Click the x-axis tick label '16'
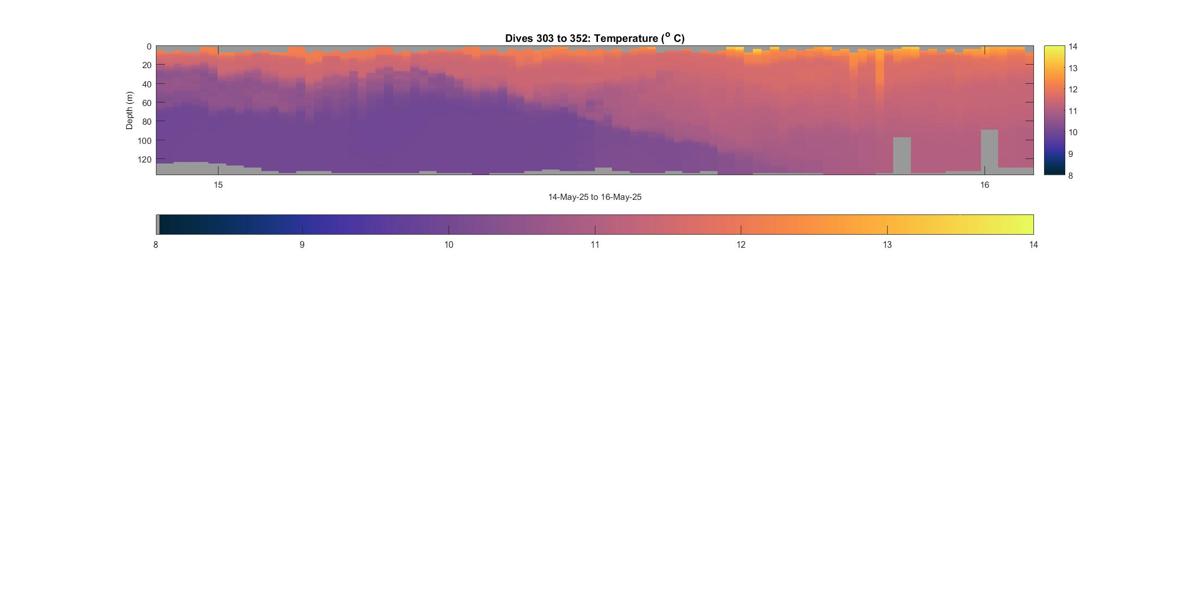The width and height of the screenshot is (1200, 611). [984, 185]
